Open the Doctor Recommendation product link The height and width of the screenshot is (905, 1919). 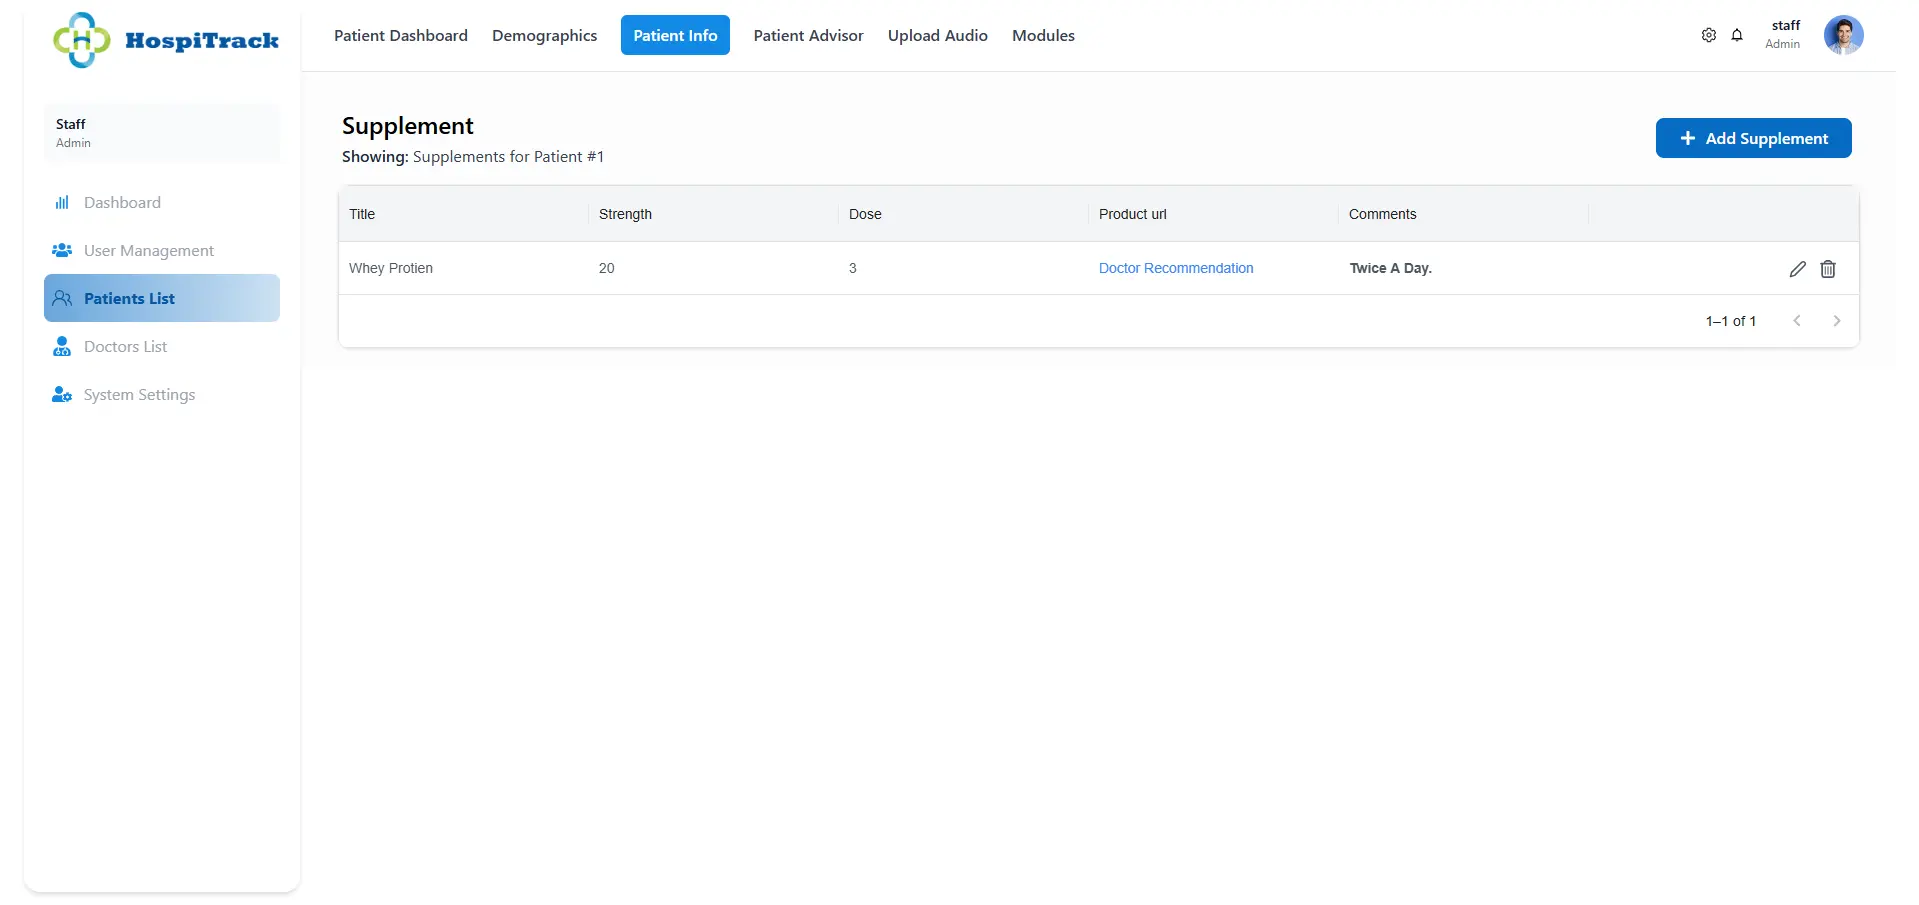click(x=1175, y=268)
